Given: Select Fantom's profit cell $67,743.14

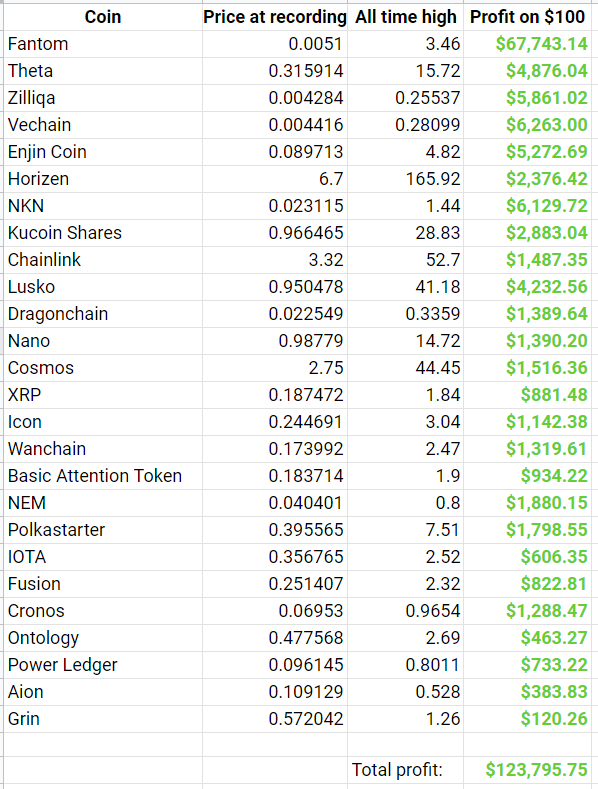Looking at the screenshot, I should pyautogui.click(x=527, y=44).
